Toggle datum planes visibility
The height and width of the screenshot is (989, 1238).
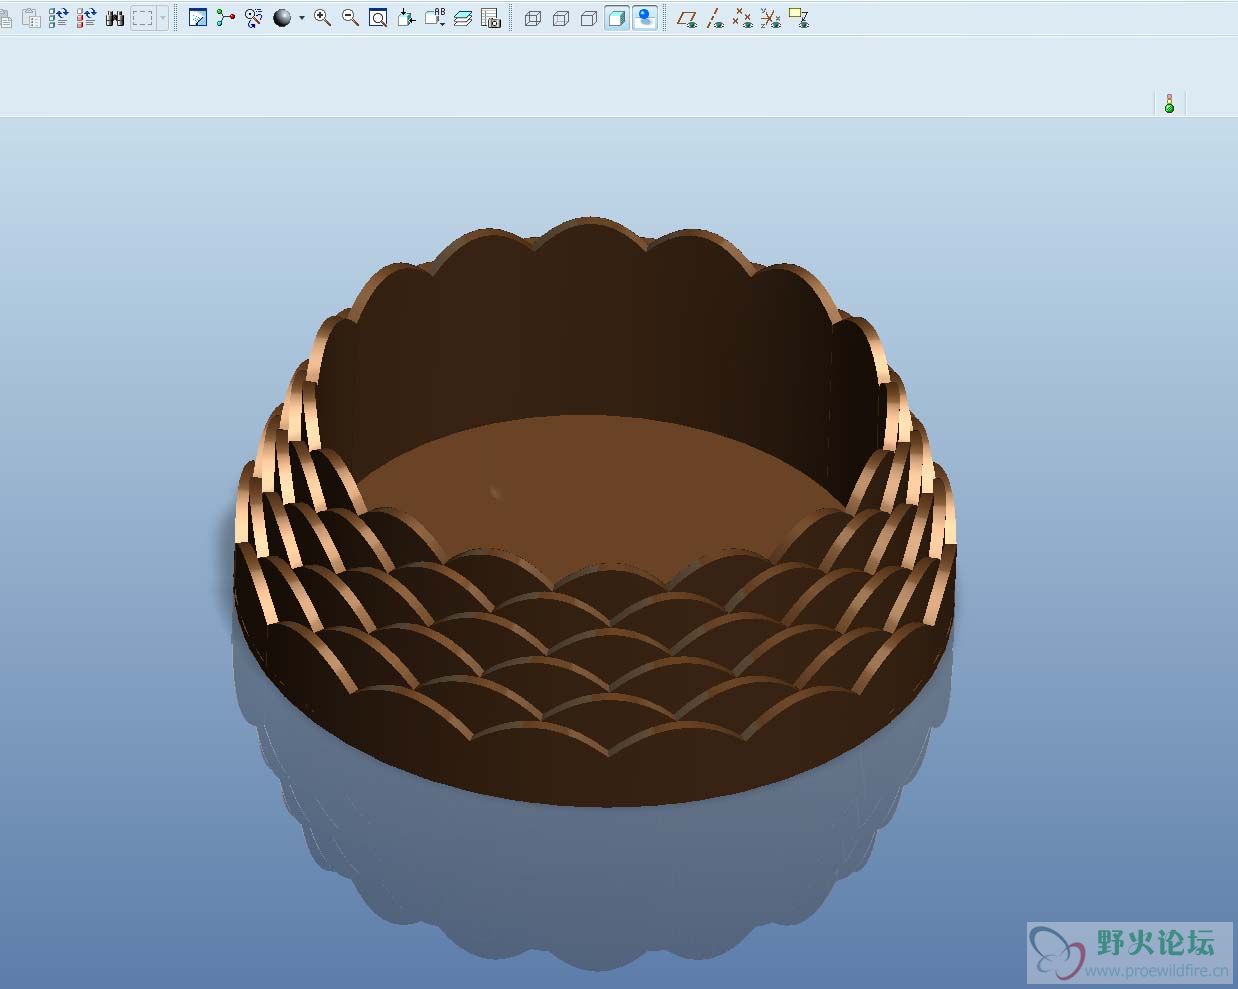click(x=687, y=18)
